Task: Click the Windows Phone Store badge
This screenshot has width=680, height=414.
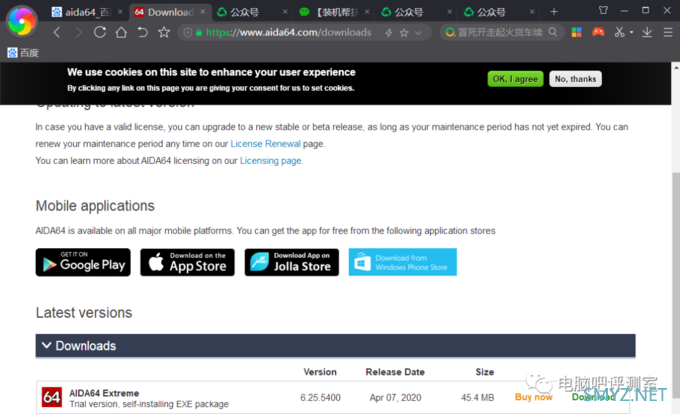Action: [x=402, y=262]
